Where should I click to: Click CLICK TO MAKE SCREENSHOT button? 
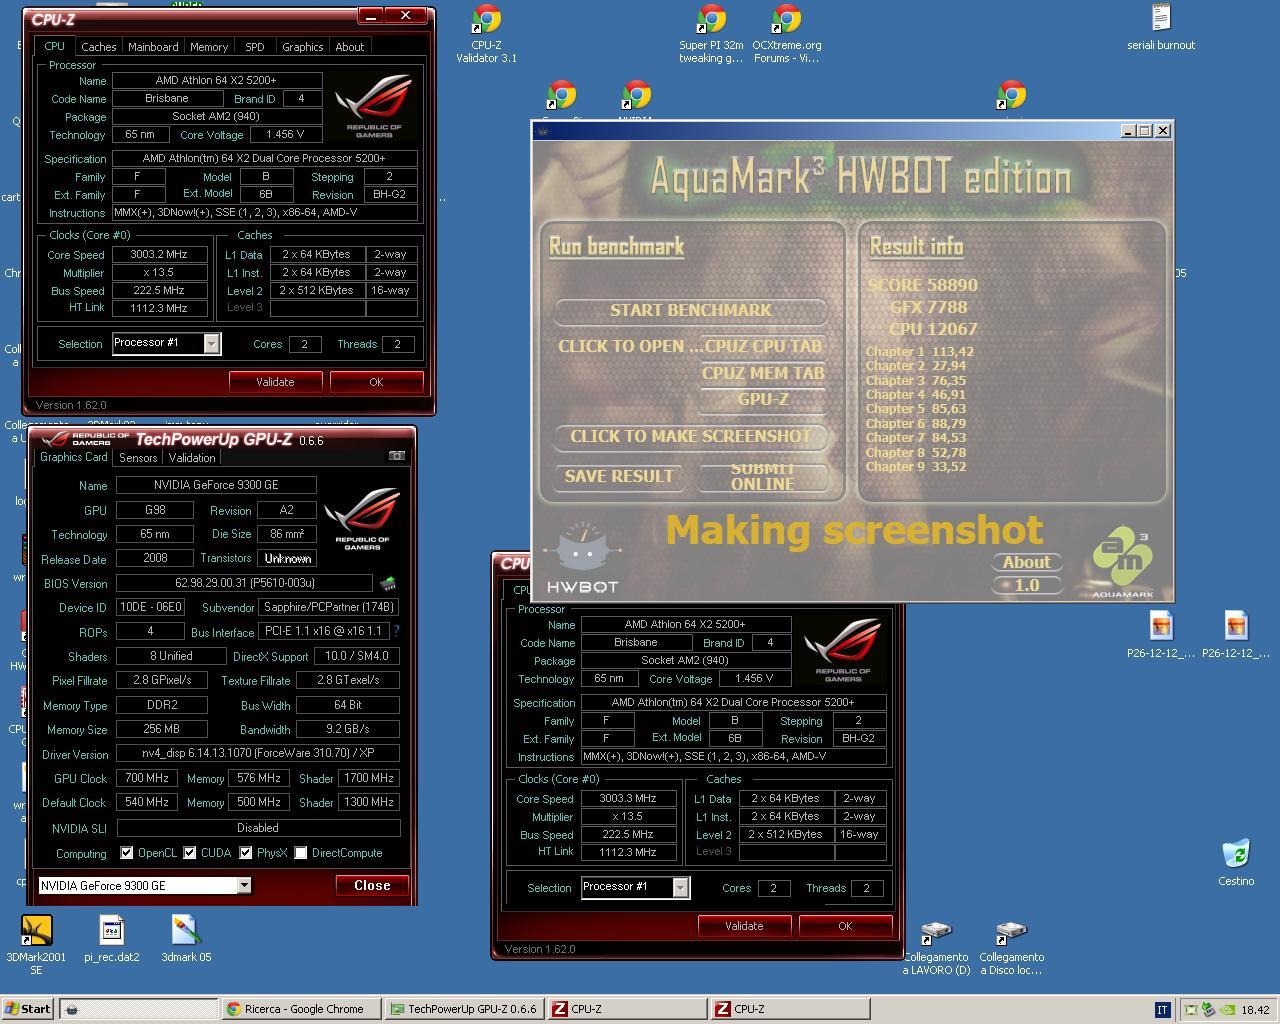coord(691,436)
